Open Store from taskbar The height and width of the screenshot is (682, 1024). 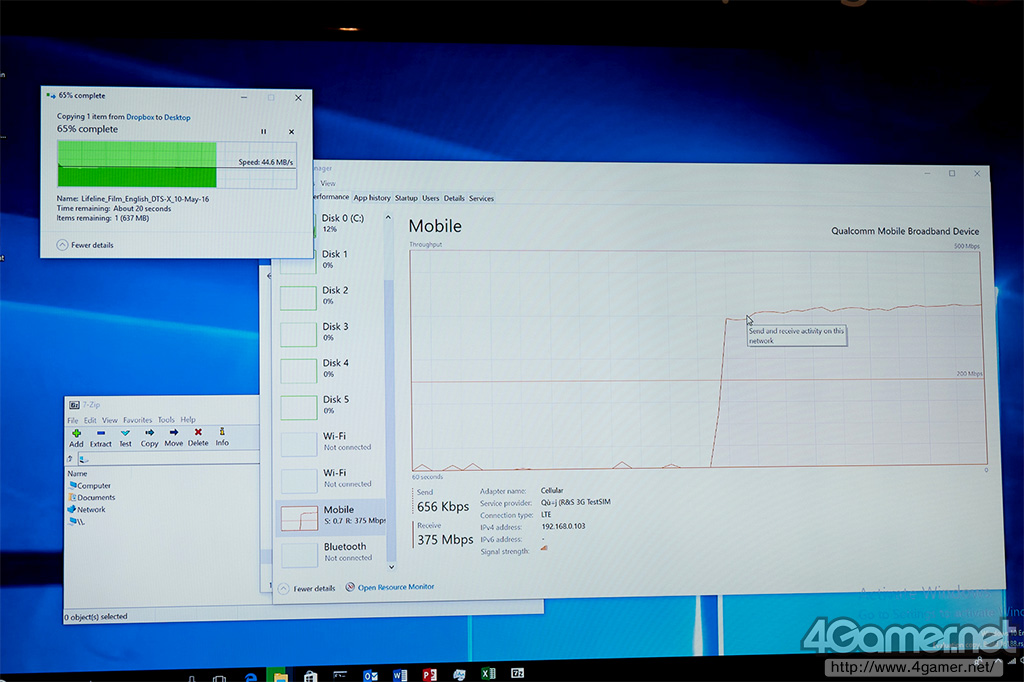[x=310, y=675]
